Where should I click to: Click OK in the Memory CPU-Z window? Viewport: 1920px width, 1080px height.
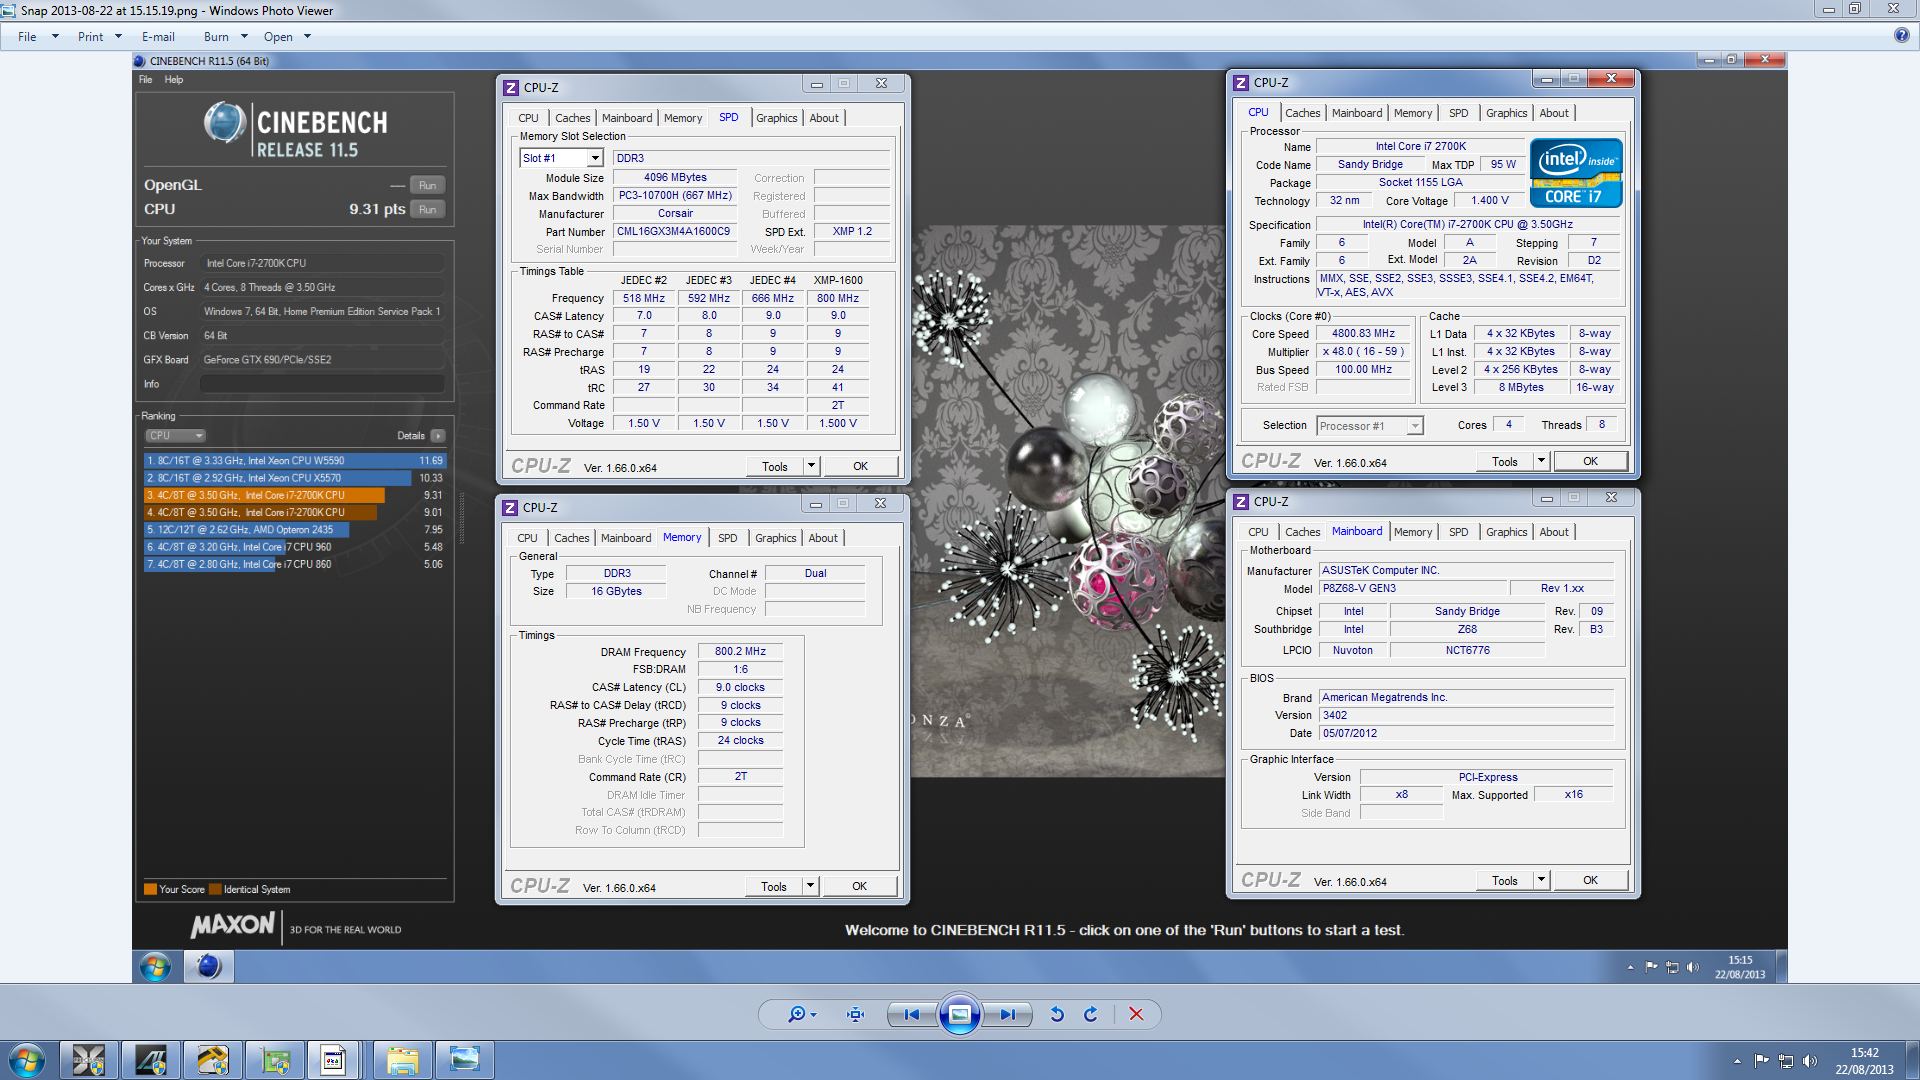859,886
